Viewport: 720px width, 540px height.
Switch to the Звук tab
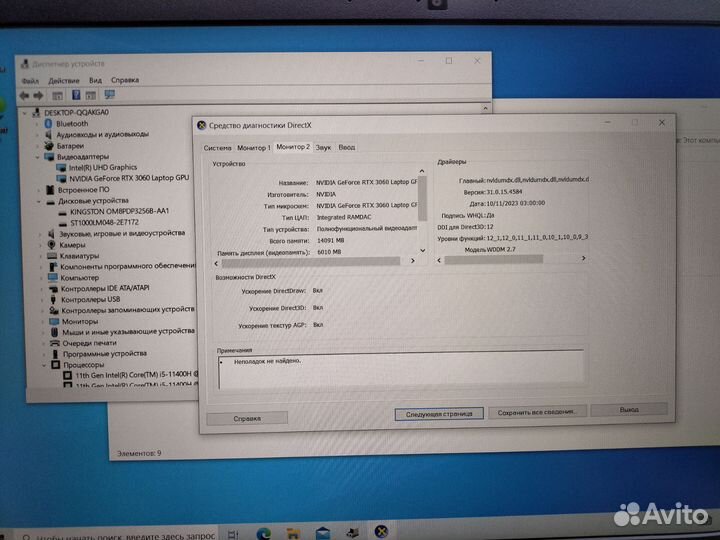324,147
